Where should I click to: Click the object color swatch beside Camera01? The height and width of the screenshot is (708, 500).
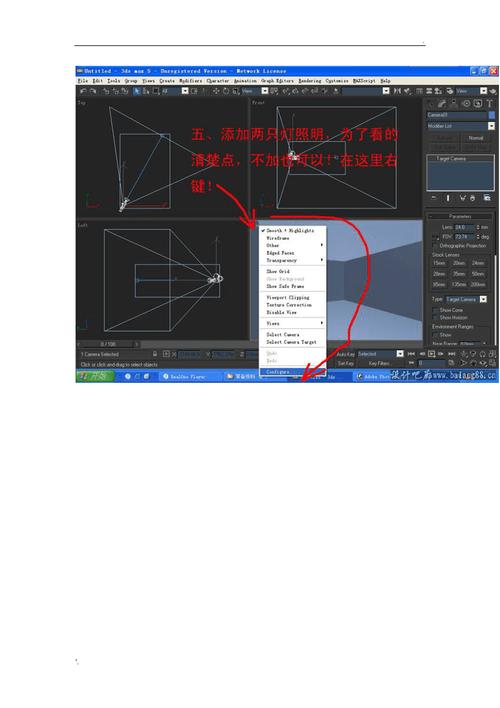pos(491,115)
